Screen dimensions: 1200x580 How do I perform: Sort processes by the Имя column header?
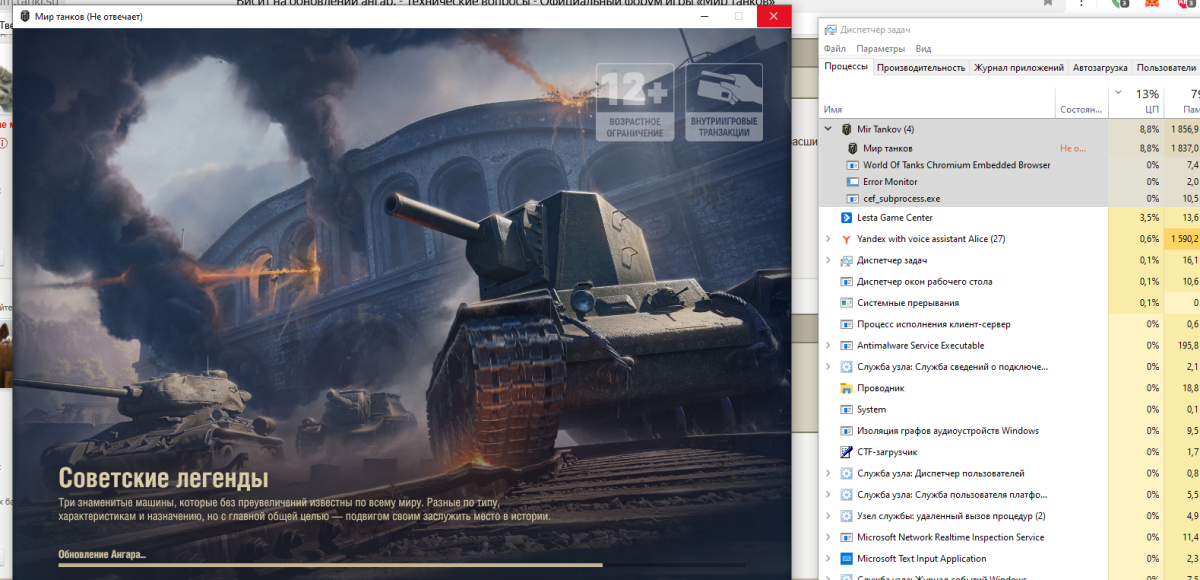tap(834, 108)
